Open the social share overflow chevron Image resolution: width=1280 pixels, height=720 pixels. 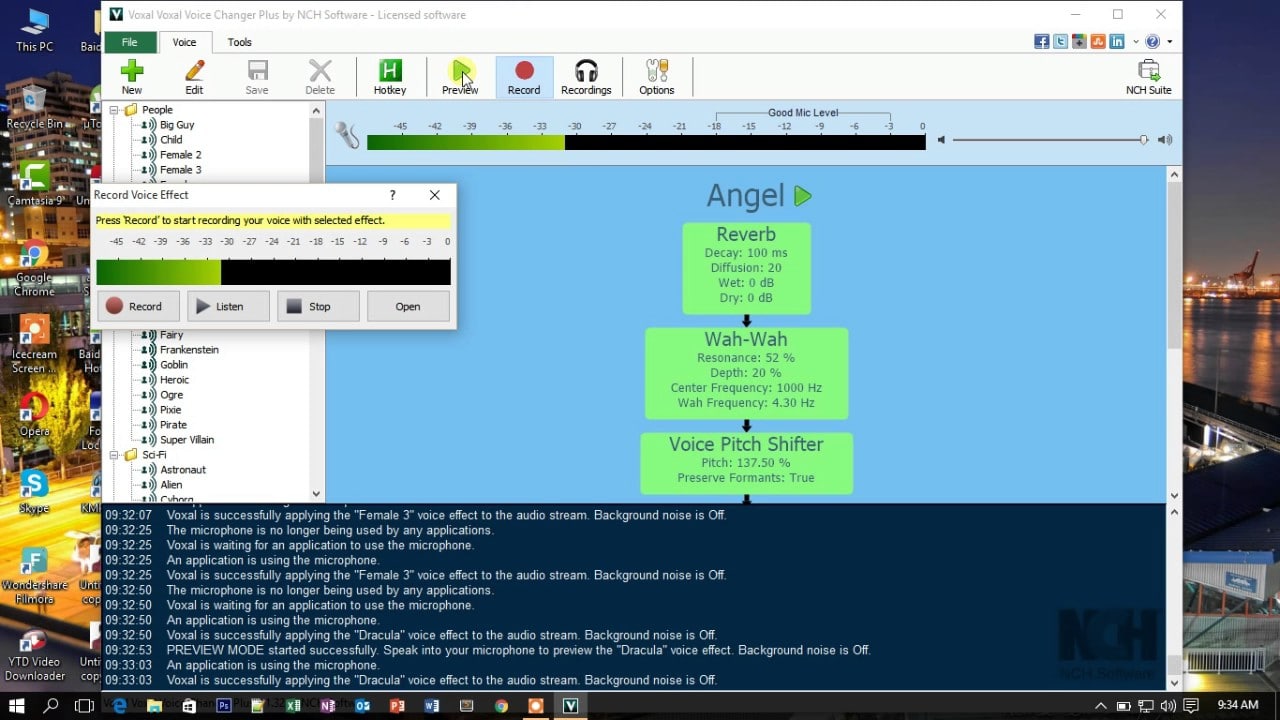pyautogui.click(x=1136, y=42)
